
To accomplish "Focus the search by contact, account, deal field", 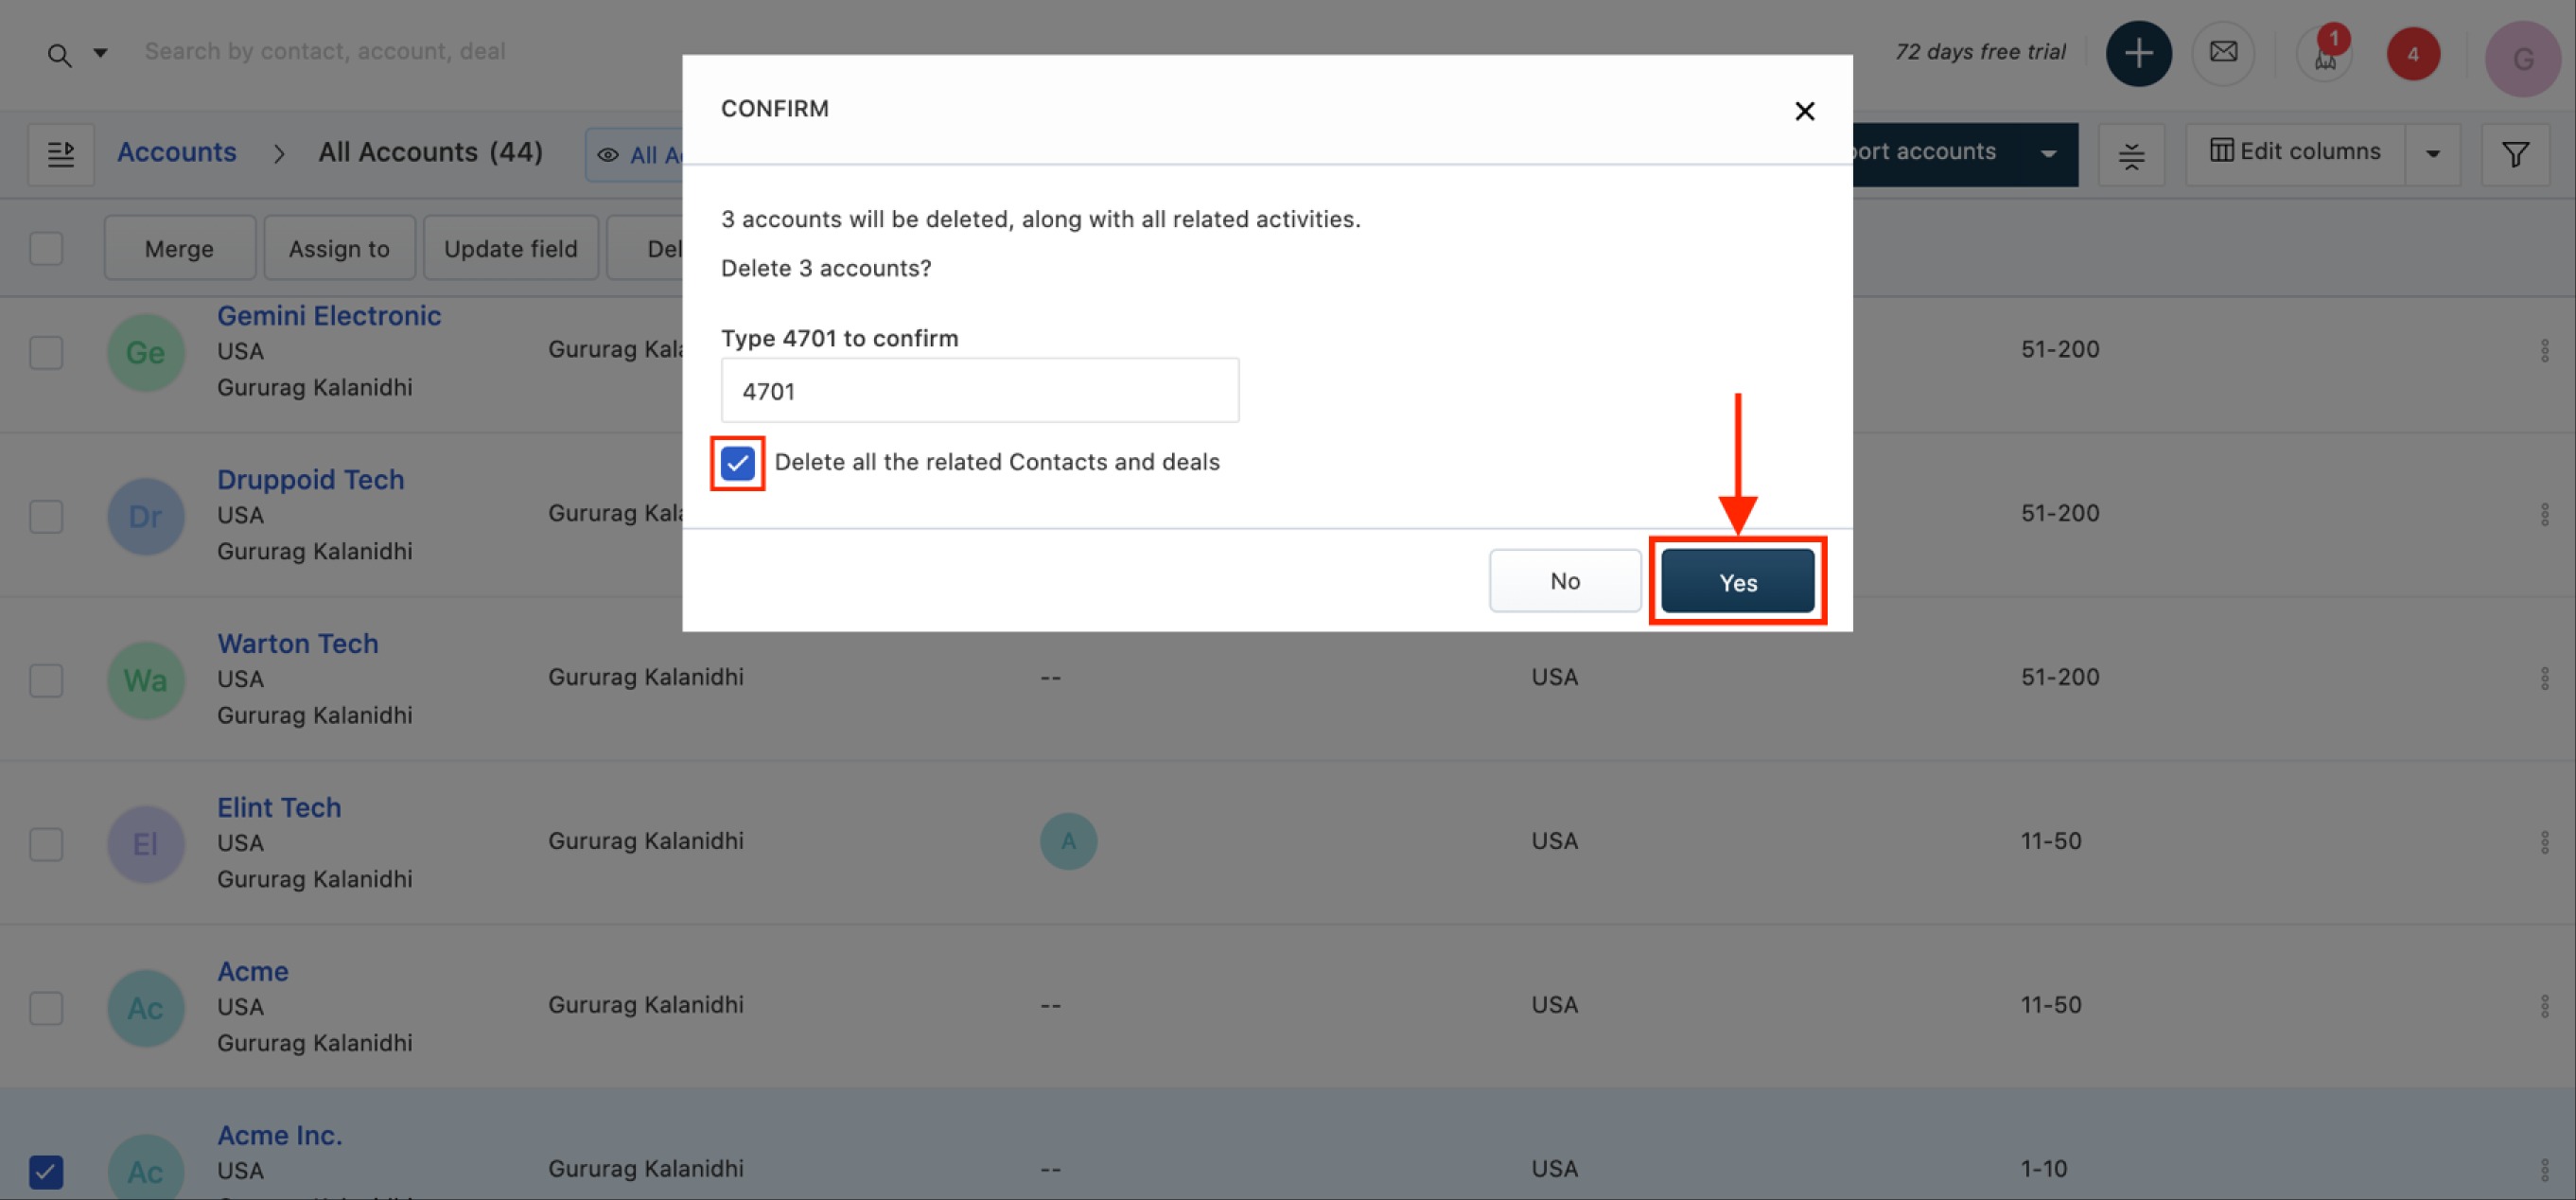I will (325, 51).
